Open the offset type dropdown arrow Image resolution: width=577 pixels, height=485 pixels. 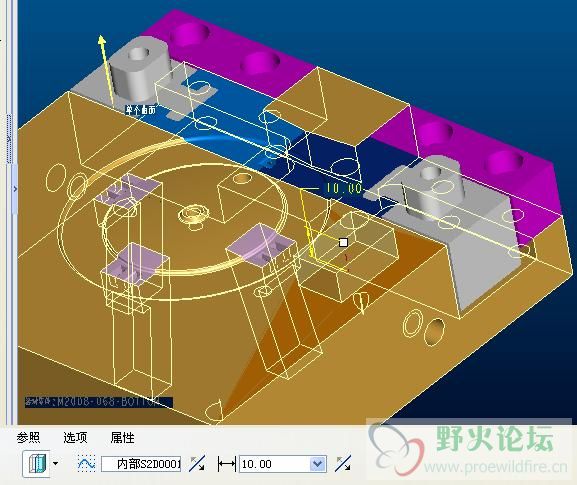coord(56,463)
